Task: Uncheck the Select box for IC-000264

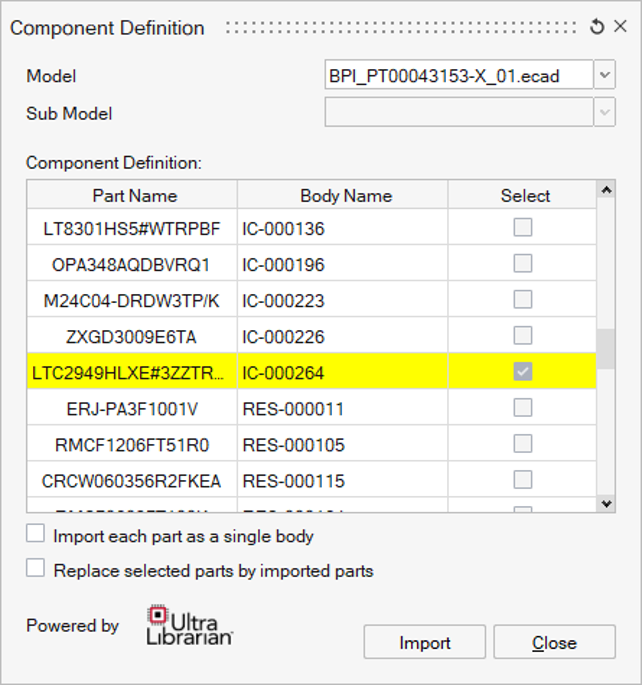Action: tap(523, 372)
